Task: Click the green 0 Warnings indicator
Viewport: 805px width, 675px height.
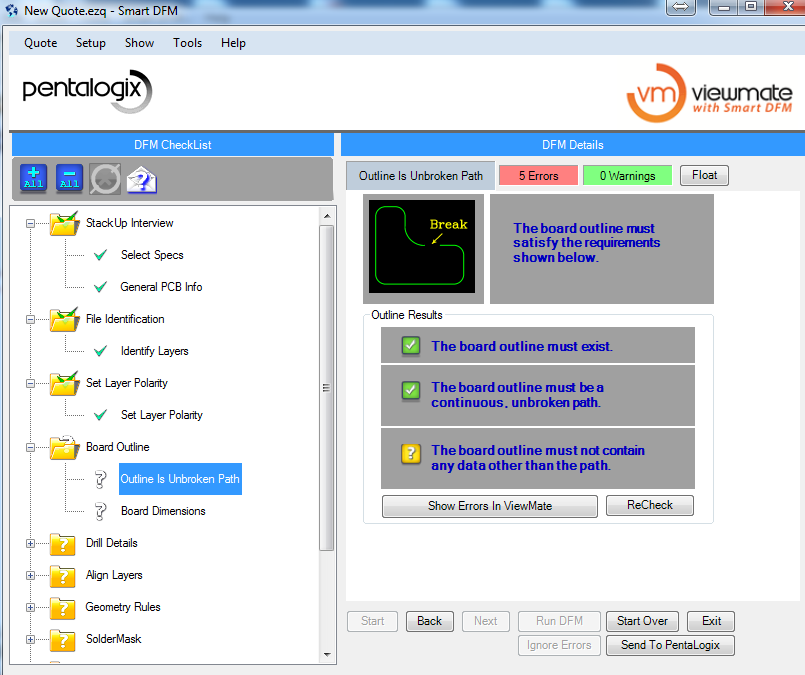Action: tap(627, 176)
